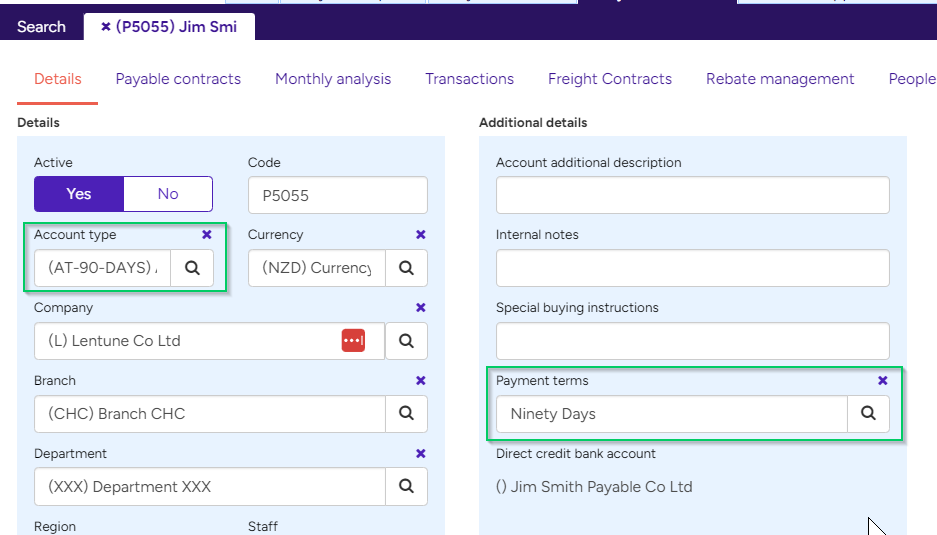
Task: Set Active toggle to Yes
Action: coord(79,194)
